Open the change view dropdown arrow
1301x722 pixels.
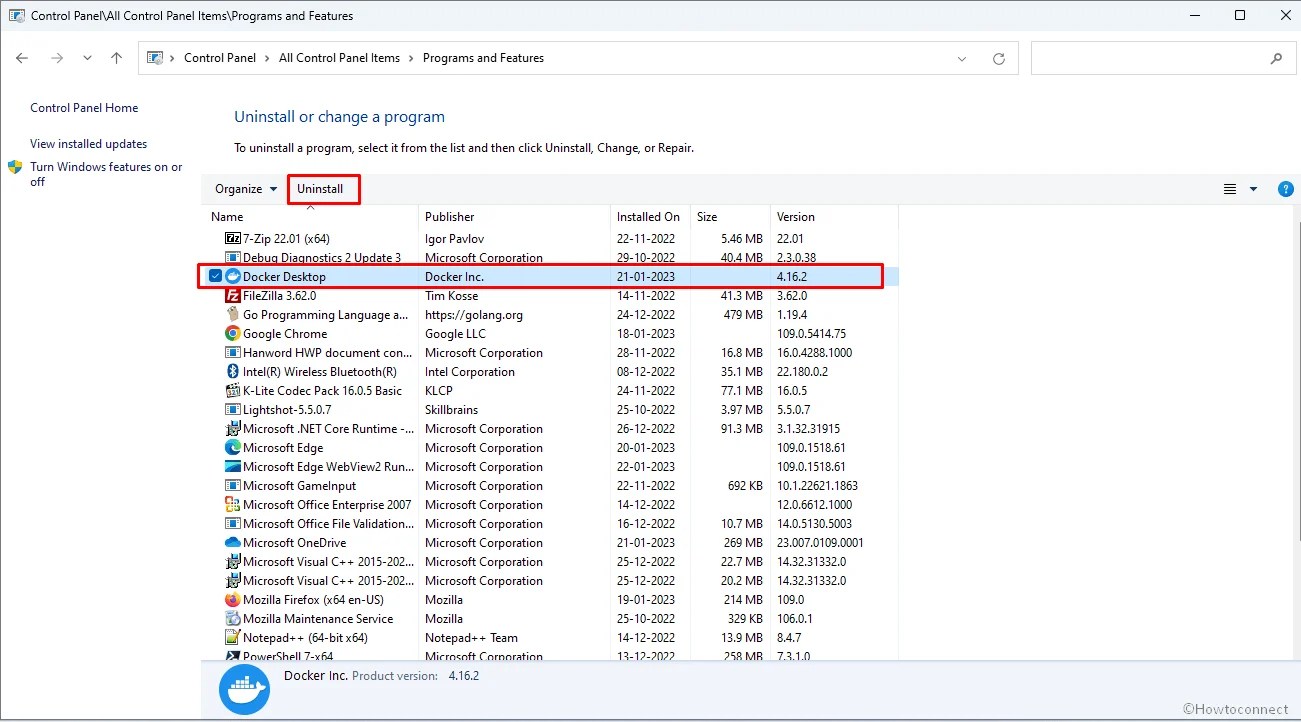1253,188
